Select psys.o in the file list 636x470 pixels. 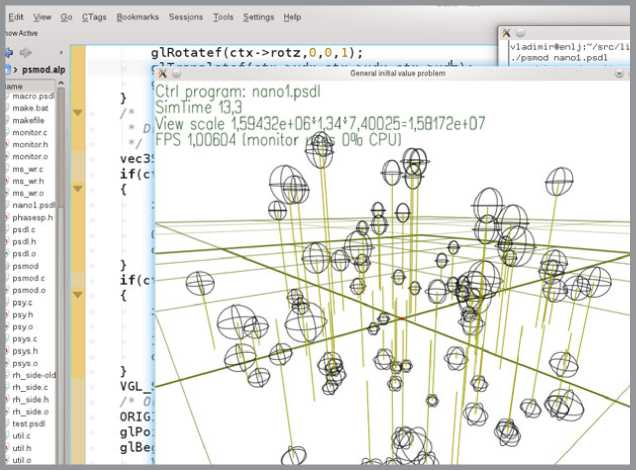point(25,363)
